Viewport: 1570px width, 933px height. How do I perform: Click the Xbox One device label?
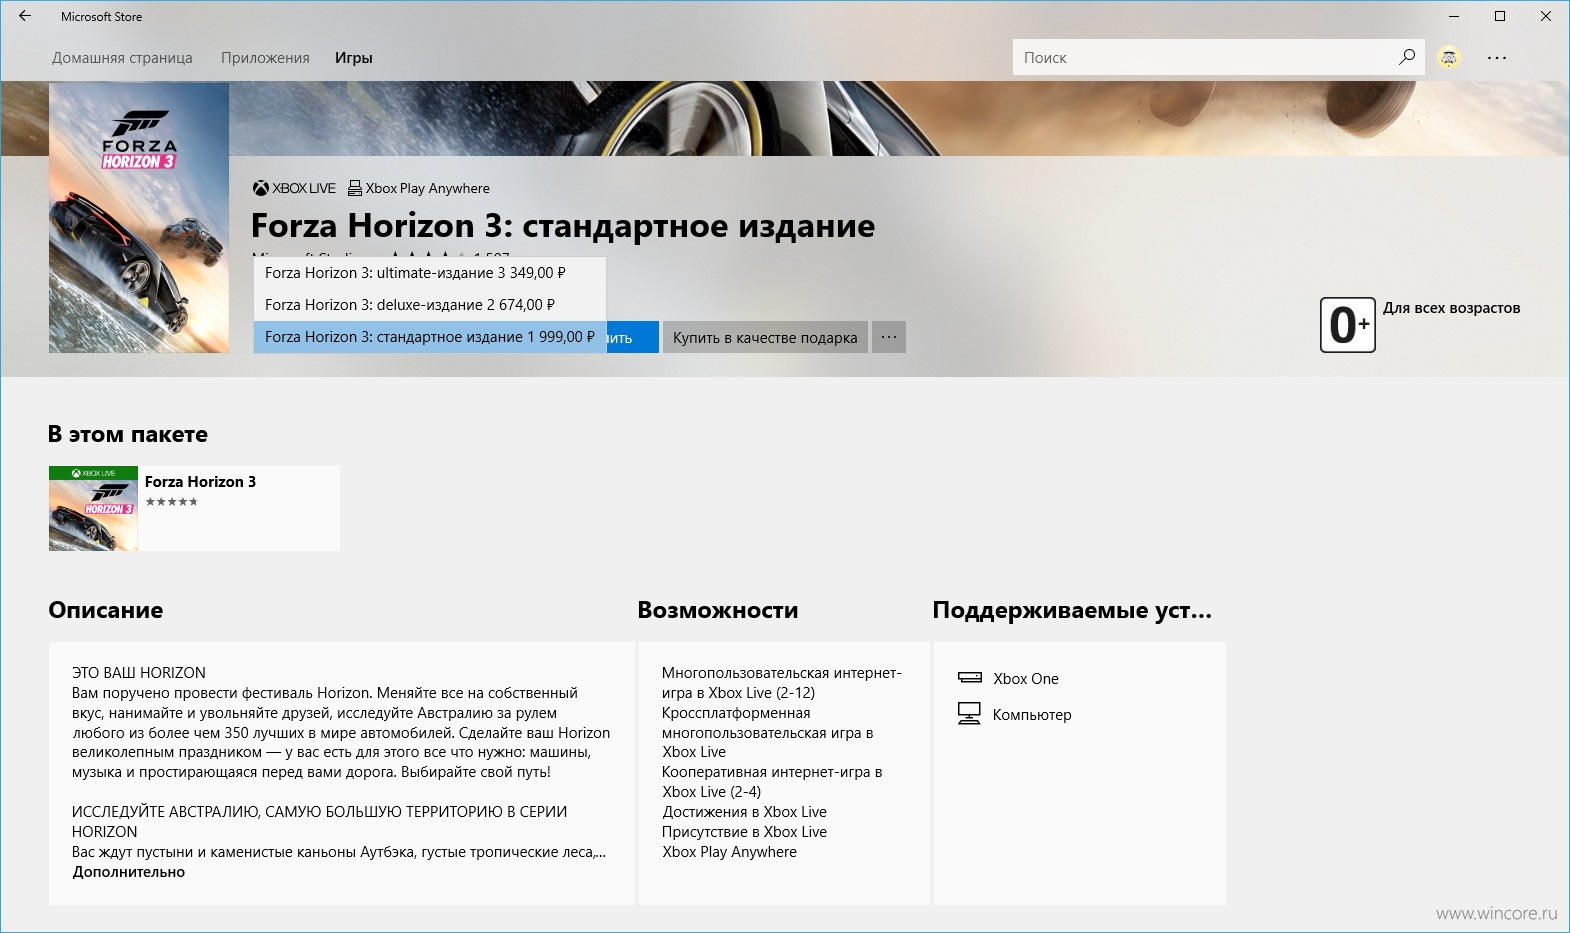[1026, 678]
